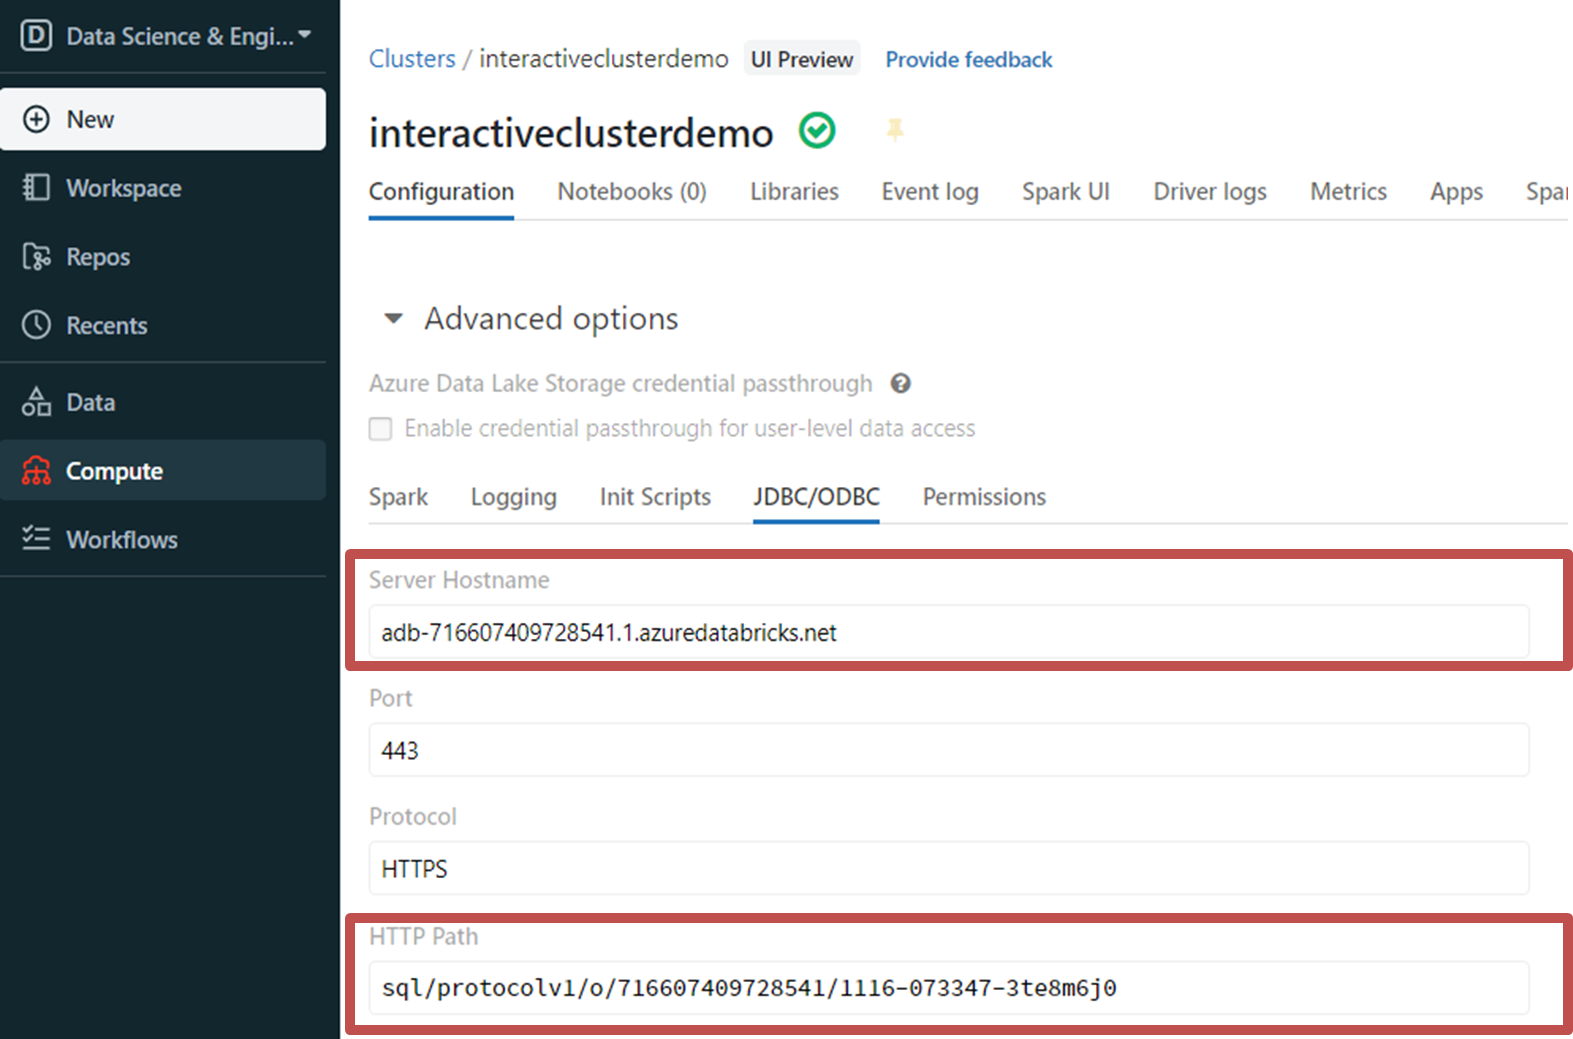Click the pin icon beside cluster name
Viewport: 1573px width, 1039px height.
point(895,129)
